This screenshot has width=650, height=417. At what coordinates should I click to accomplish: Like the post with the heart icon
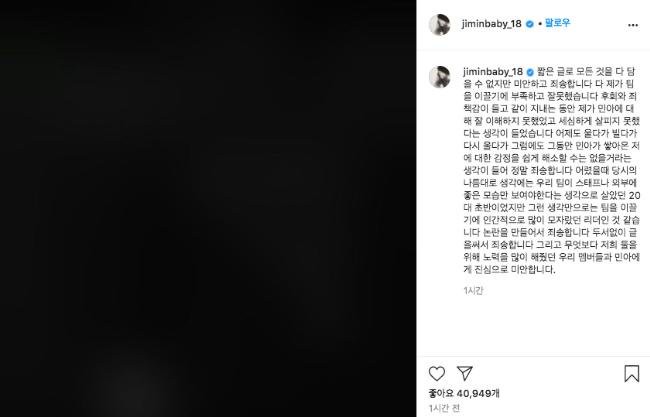[x=437, y=373]
